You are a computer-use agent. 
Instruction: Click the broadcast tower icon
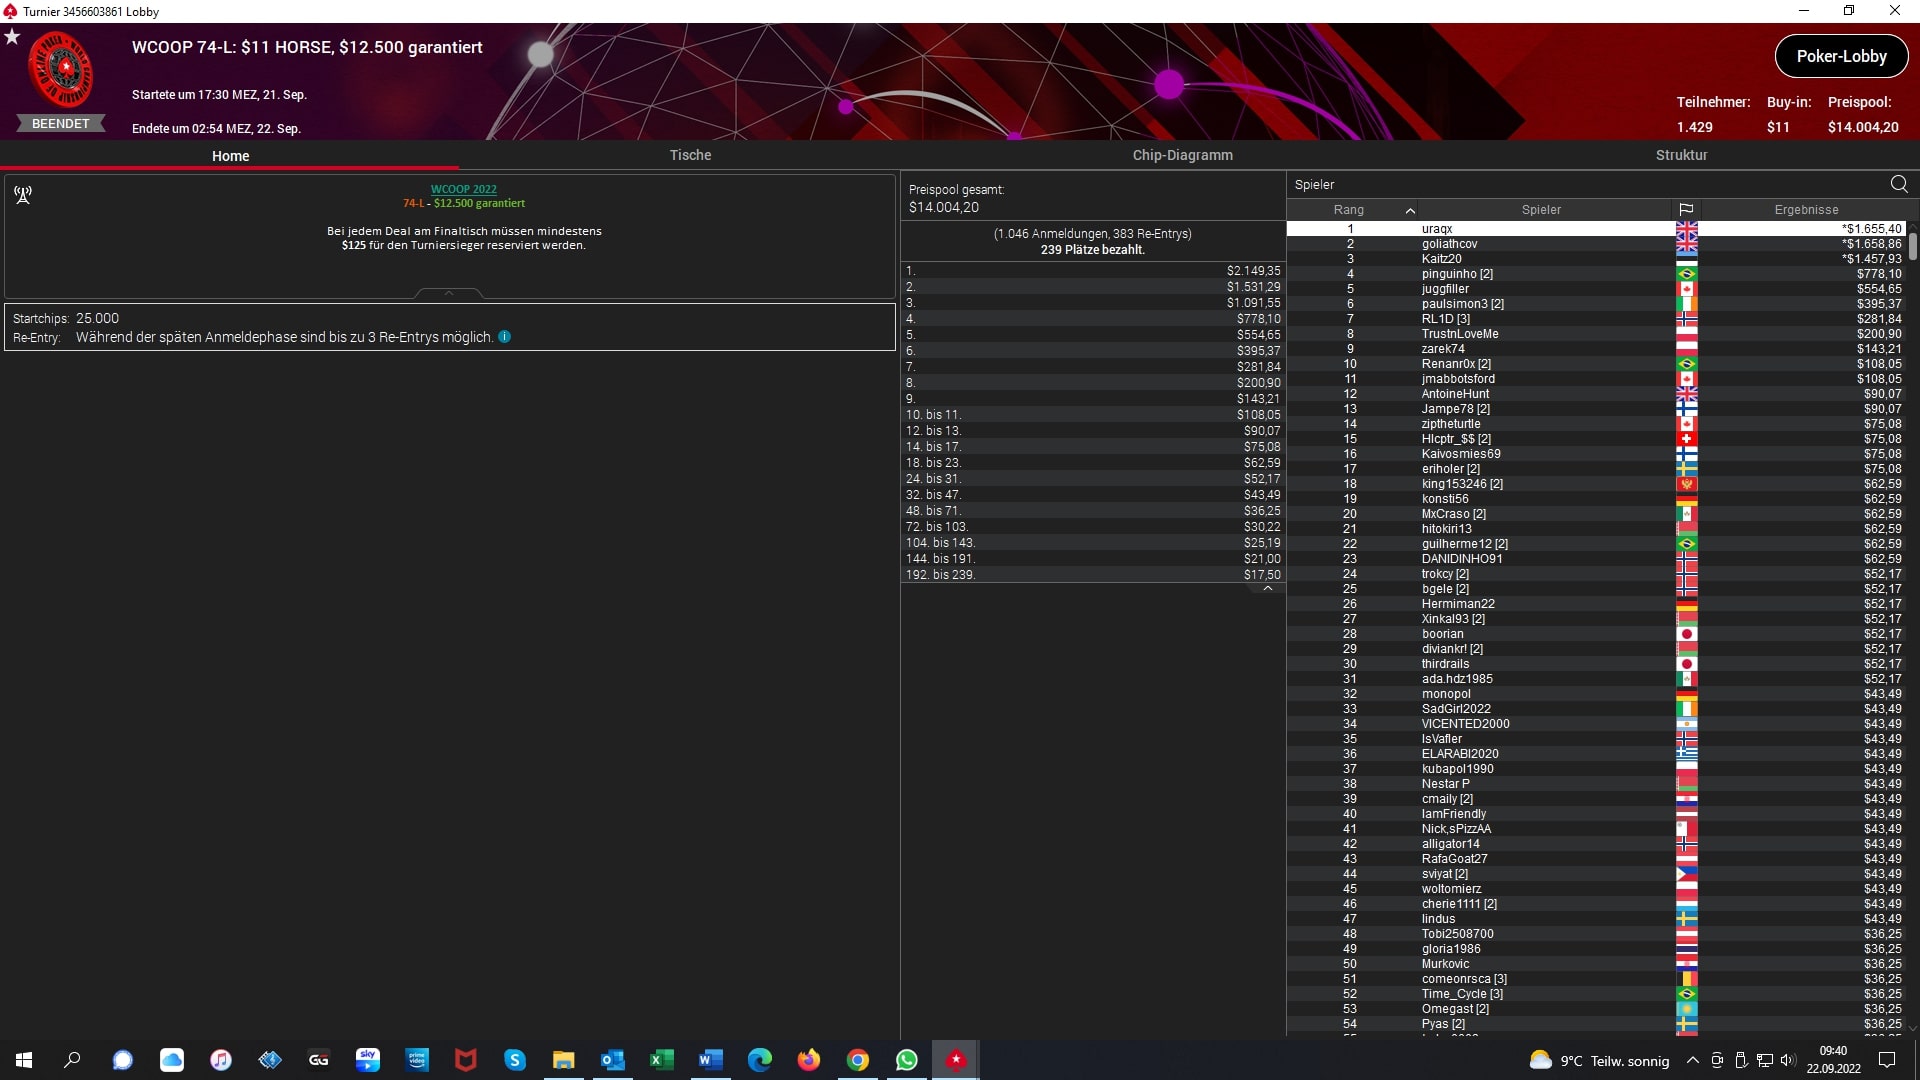pyautogui.click(x=23, y=195)
